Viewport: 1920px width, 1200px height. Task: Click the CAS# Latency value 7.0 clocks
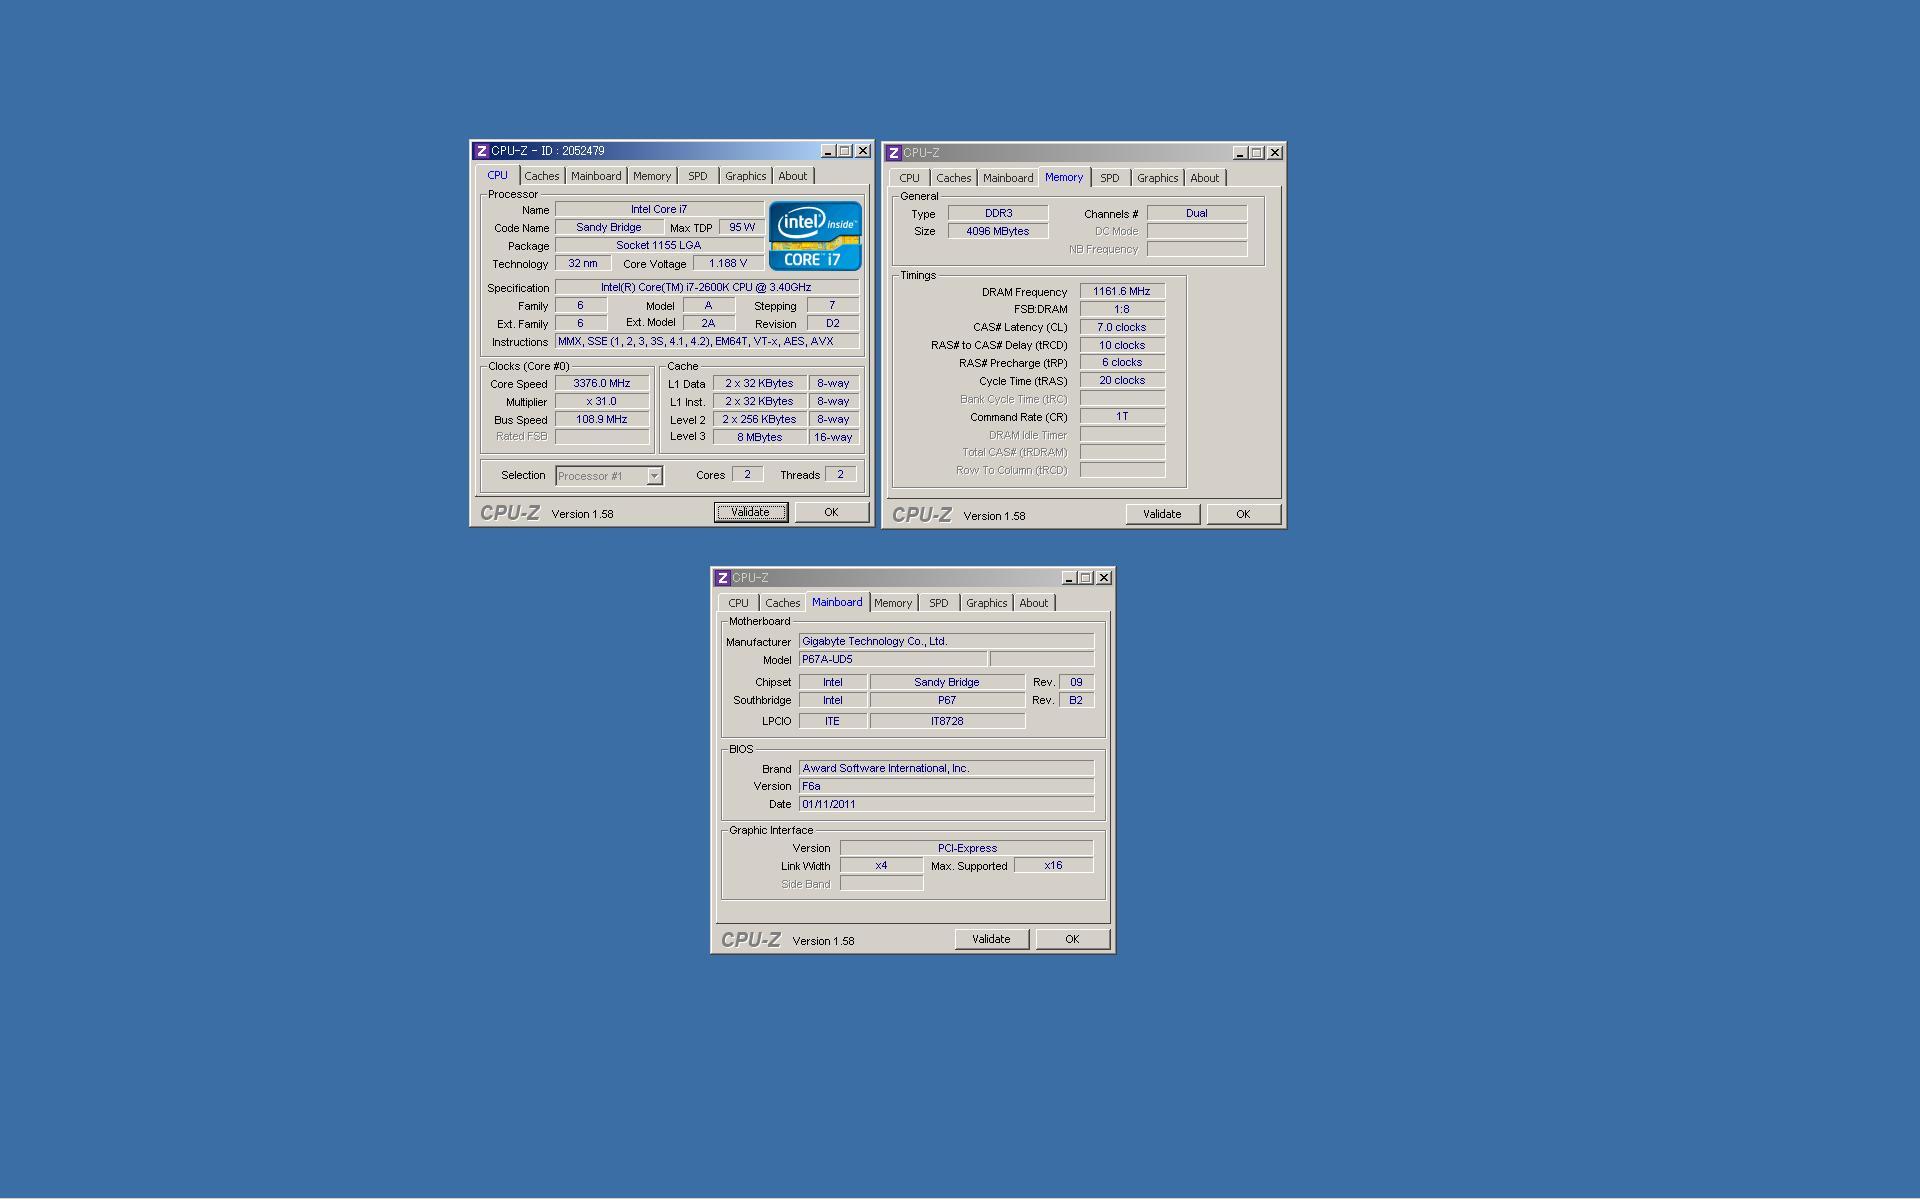[x=1122, y=327]
